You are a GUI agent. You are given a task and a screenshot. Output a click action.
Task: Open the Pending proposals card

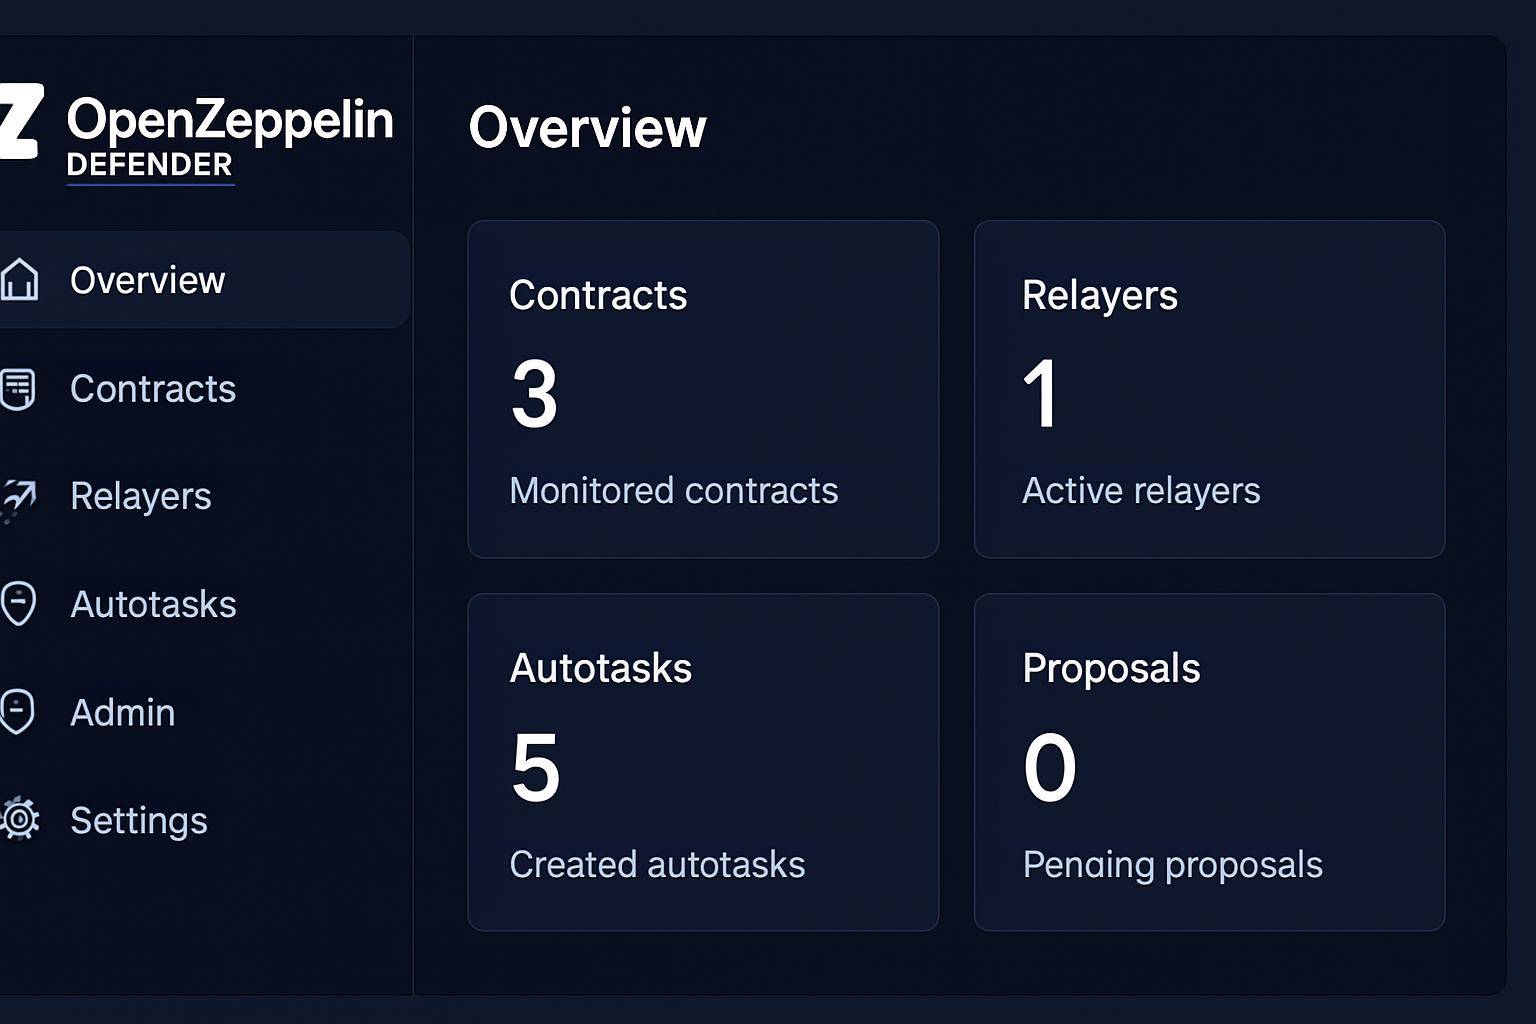coord(1210,762)
